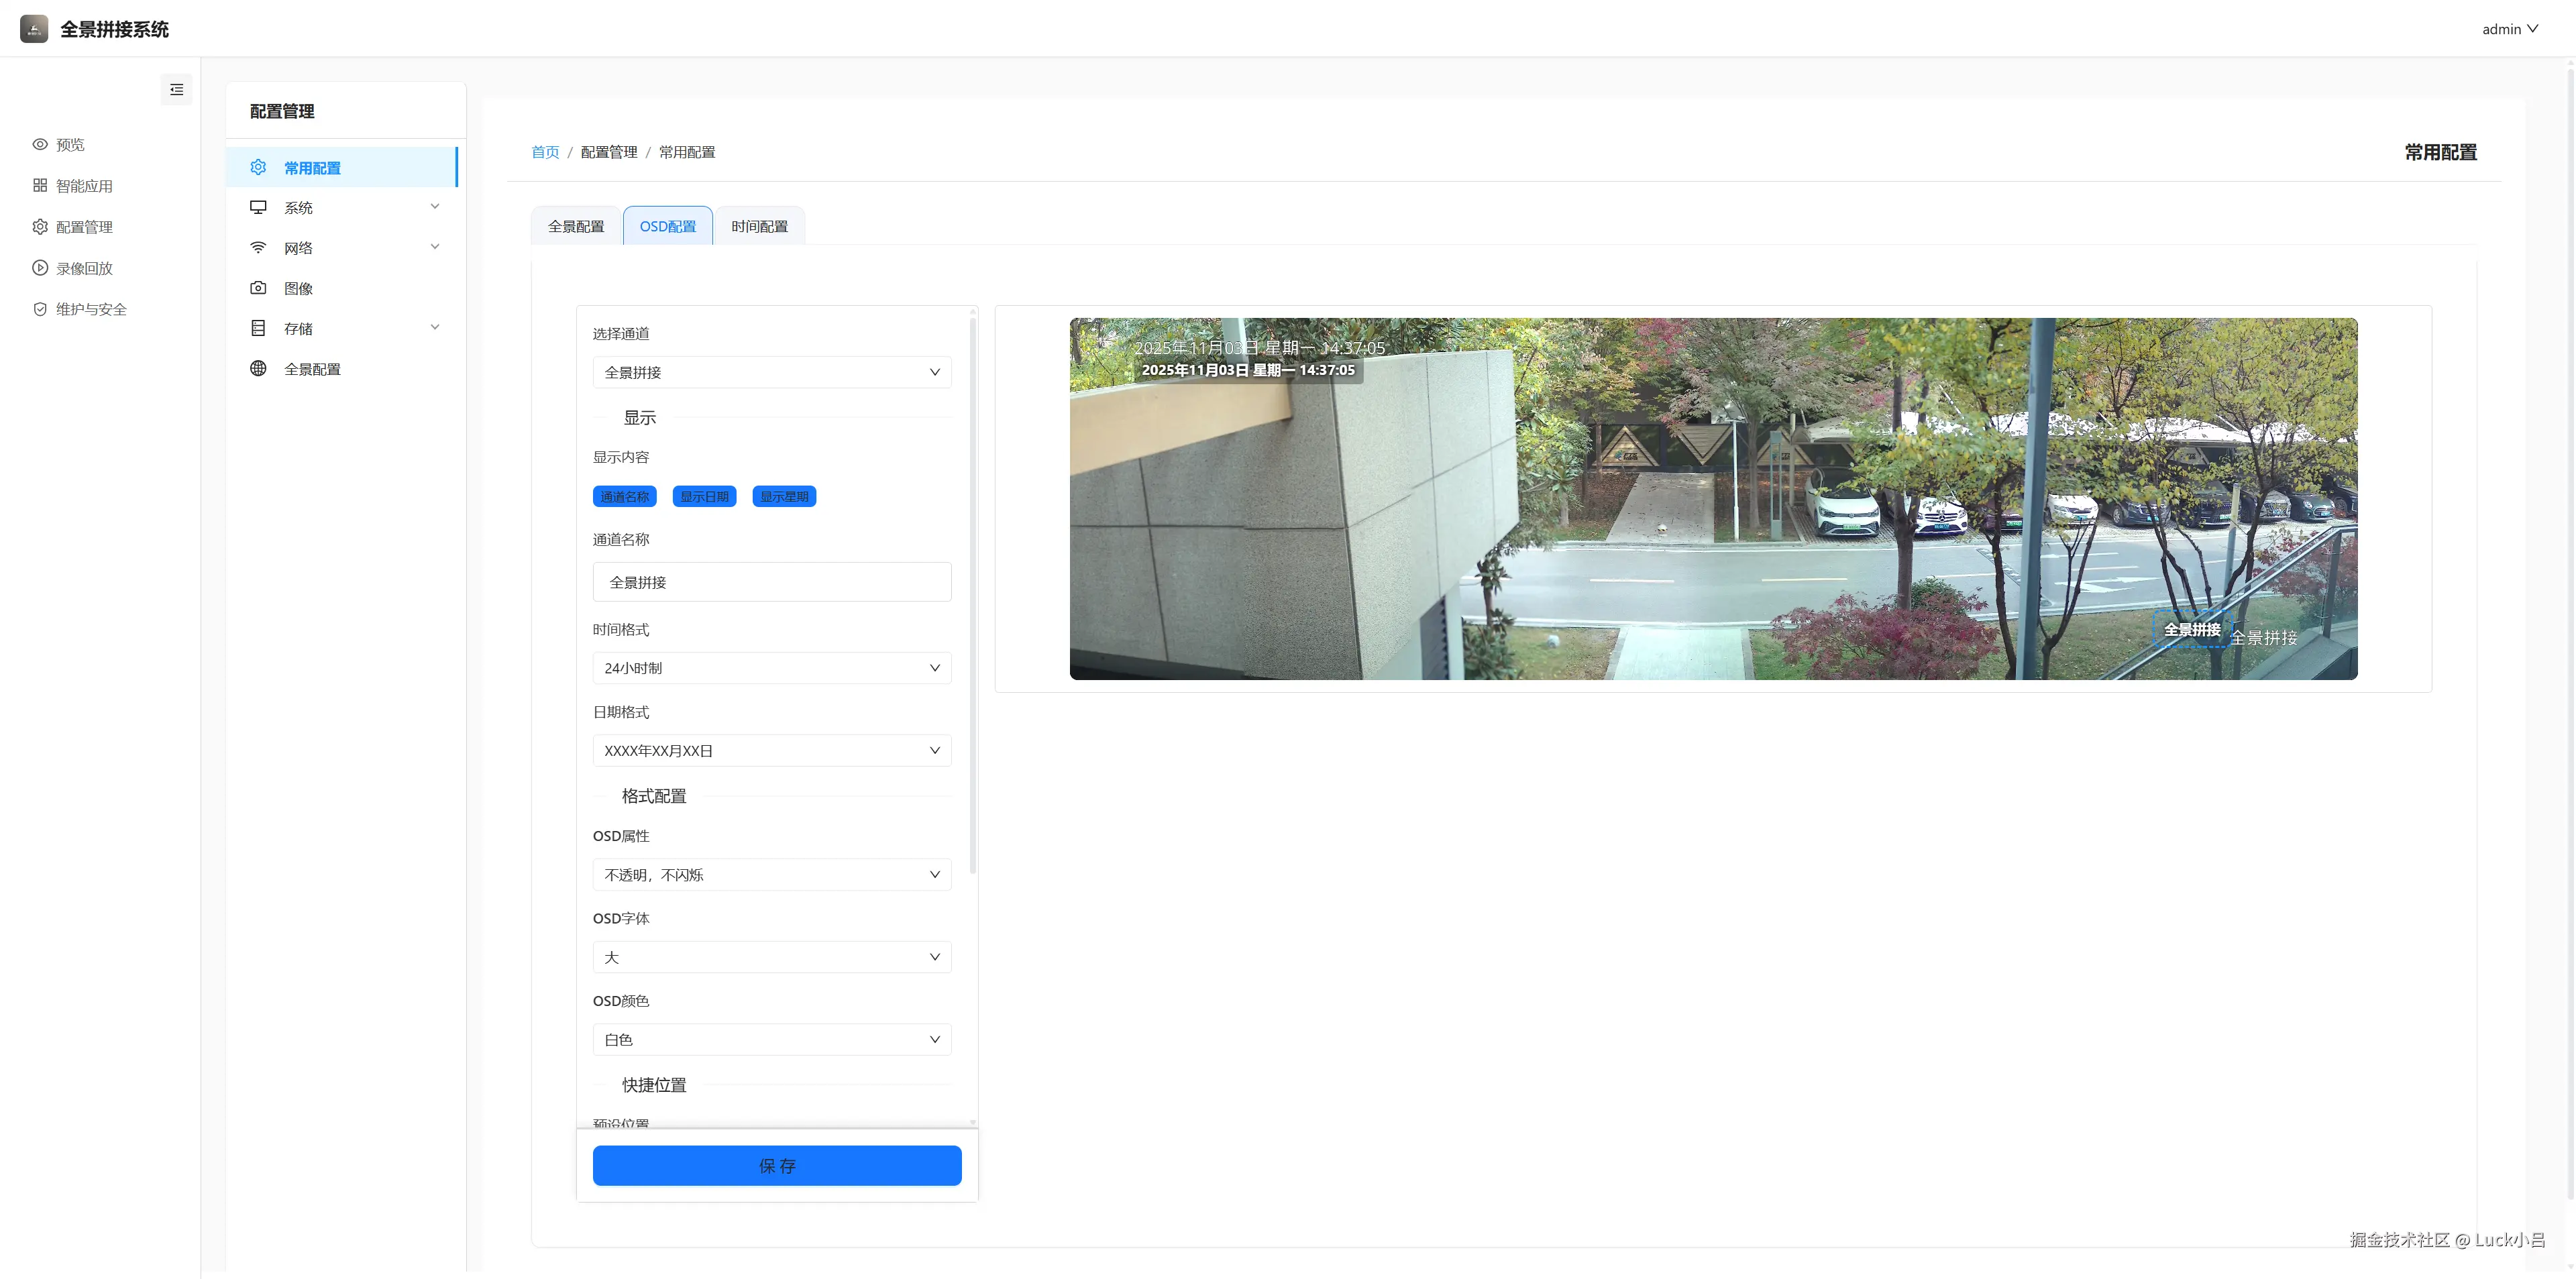Collapse the left sidebar menu icon
This screenshot has width=2576, height=1279.
(176, 90)
